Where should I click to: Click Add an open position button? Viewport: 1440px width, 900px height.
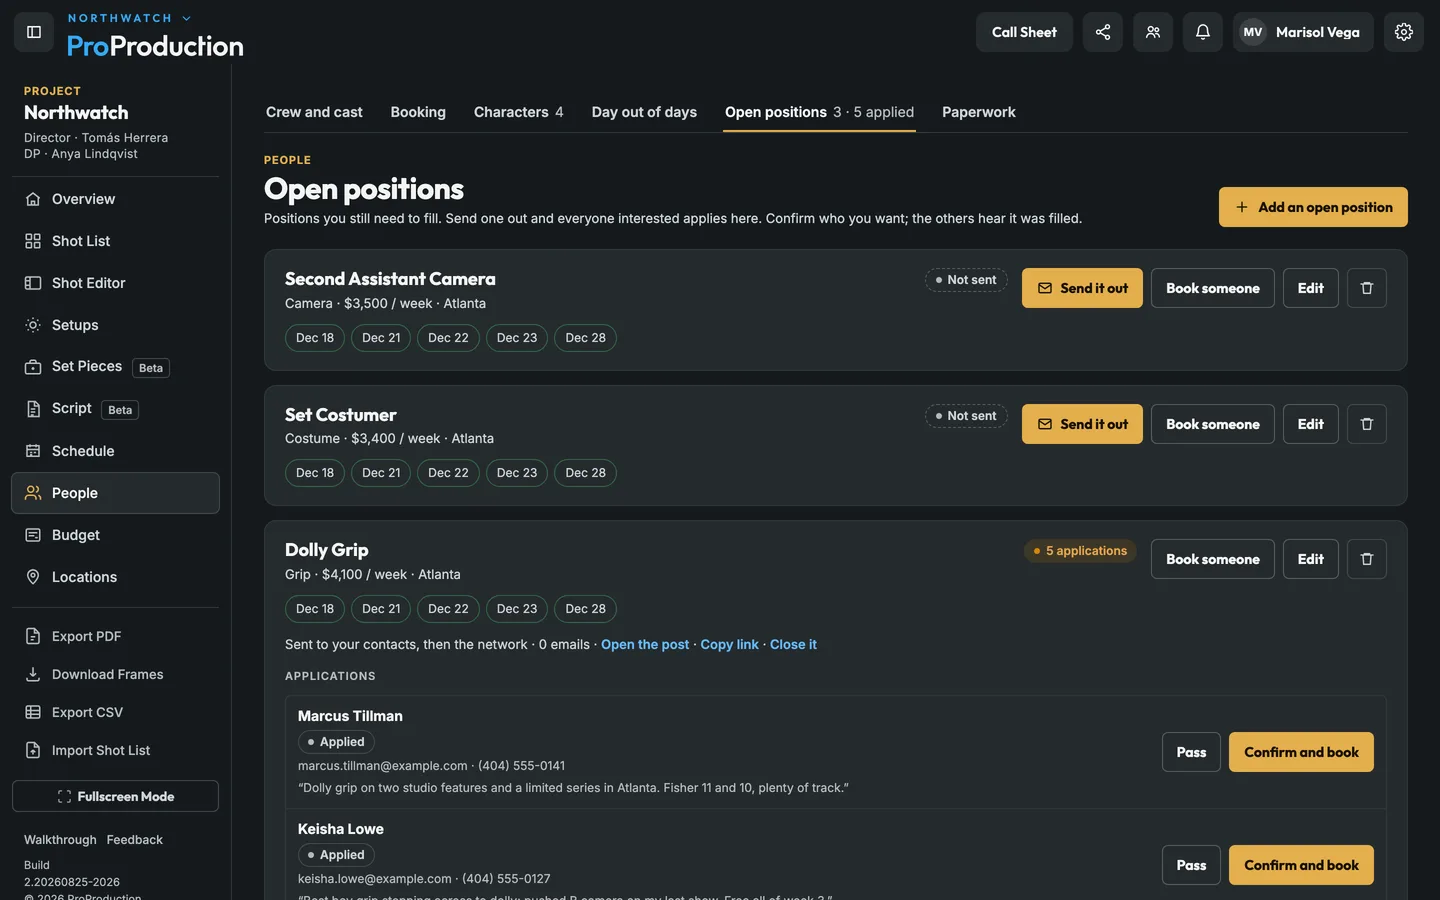[x=1313, y=207]
